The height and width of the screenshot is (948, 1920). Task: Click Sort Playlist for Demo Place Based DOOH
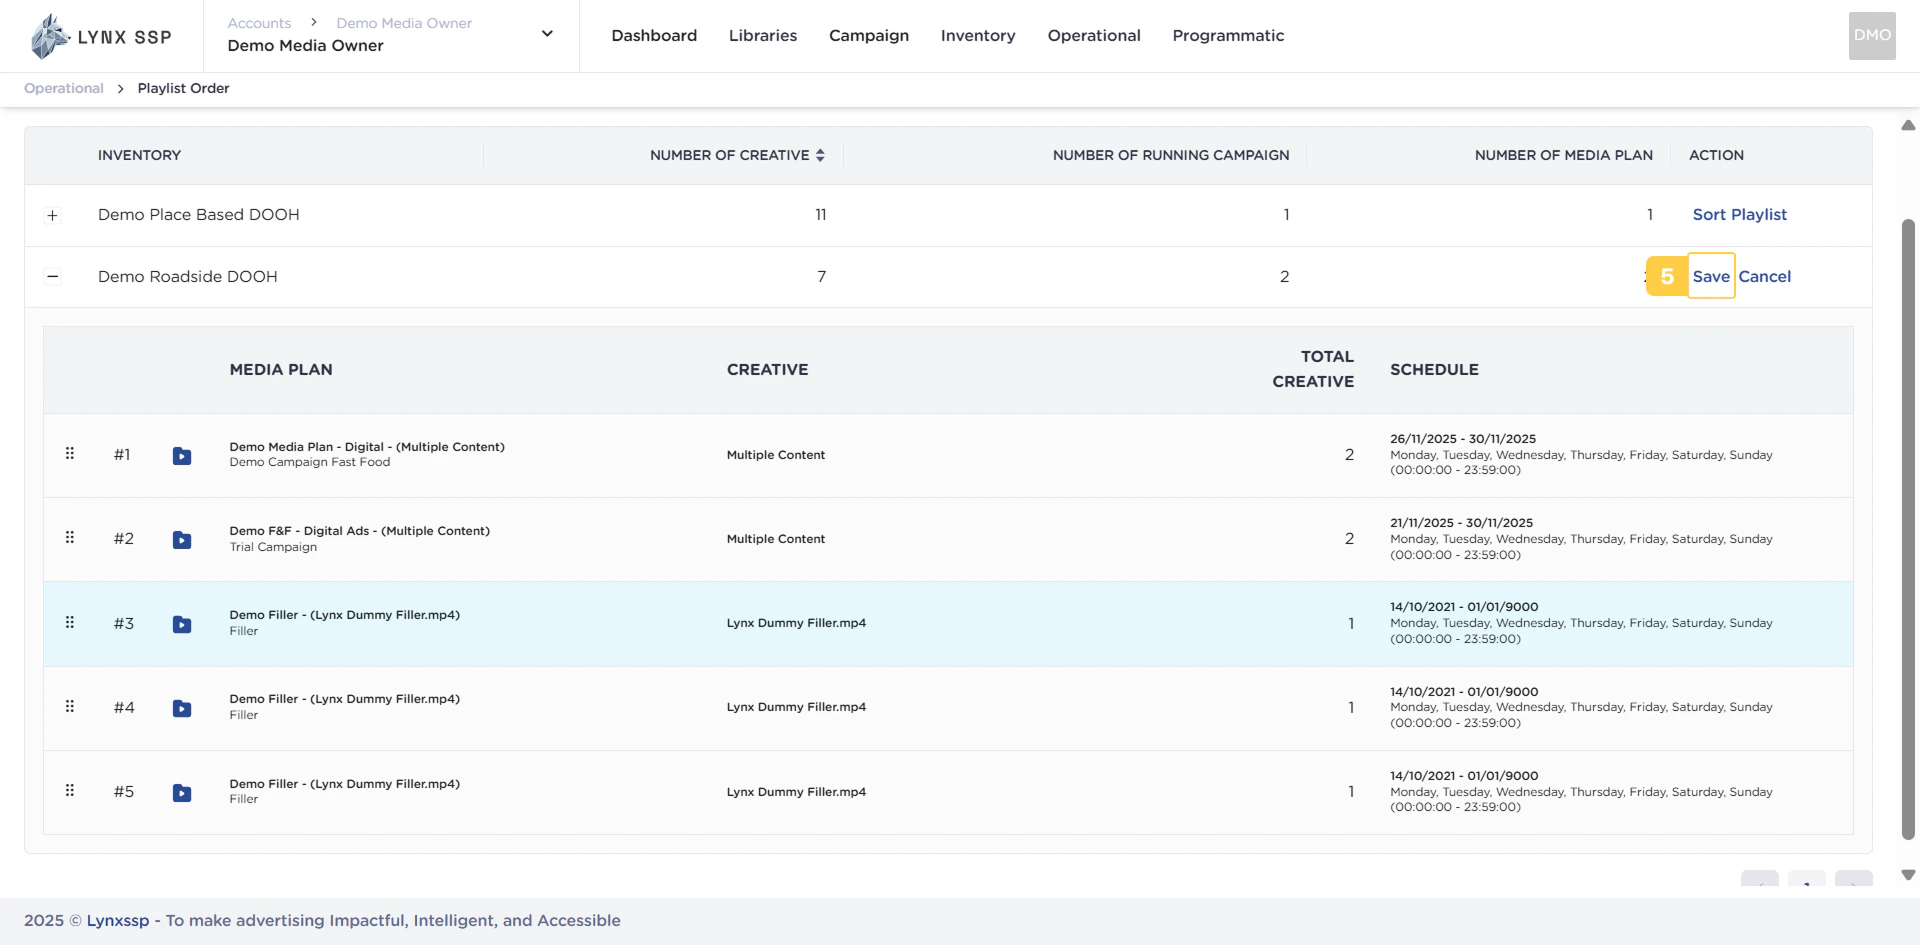coord(1740,215)
